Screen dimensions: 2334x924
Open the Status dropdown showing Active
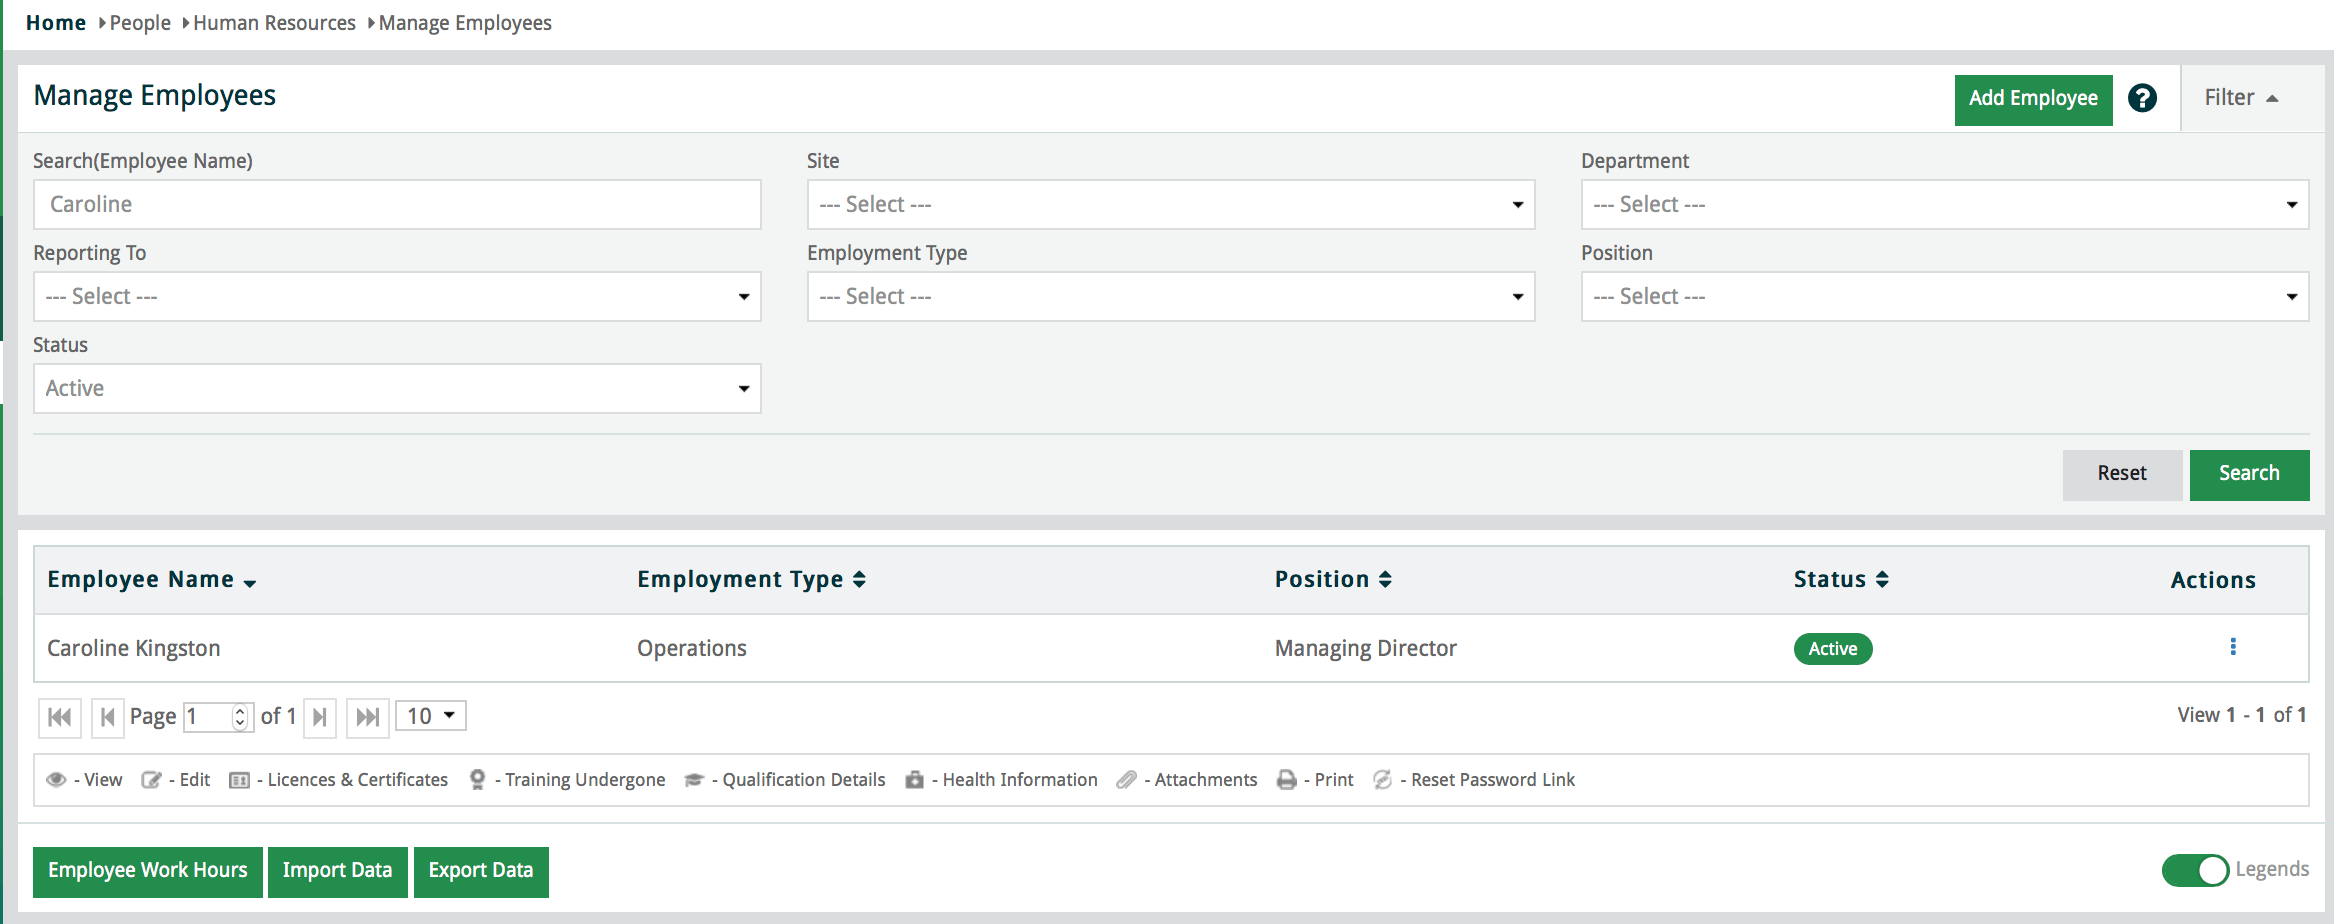pos(397,389)
